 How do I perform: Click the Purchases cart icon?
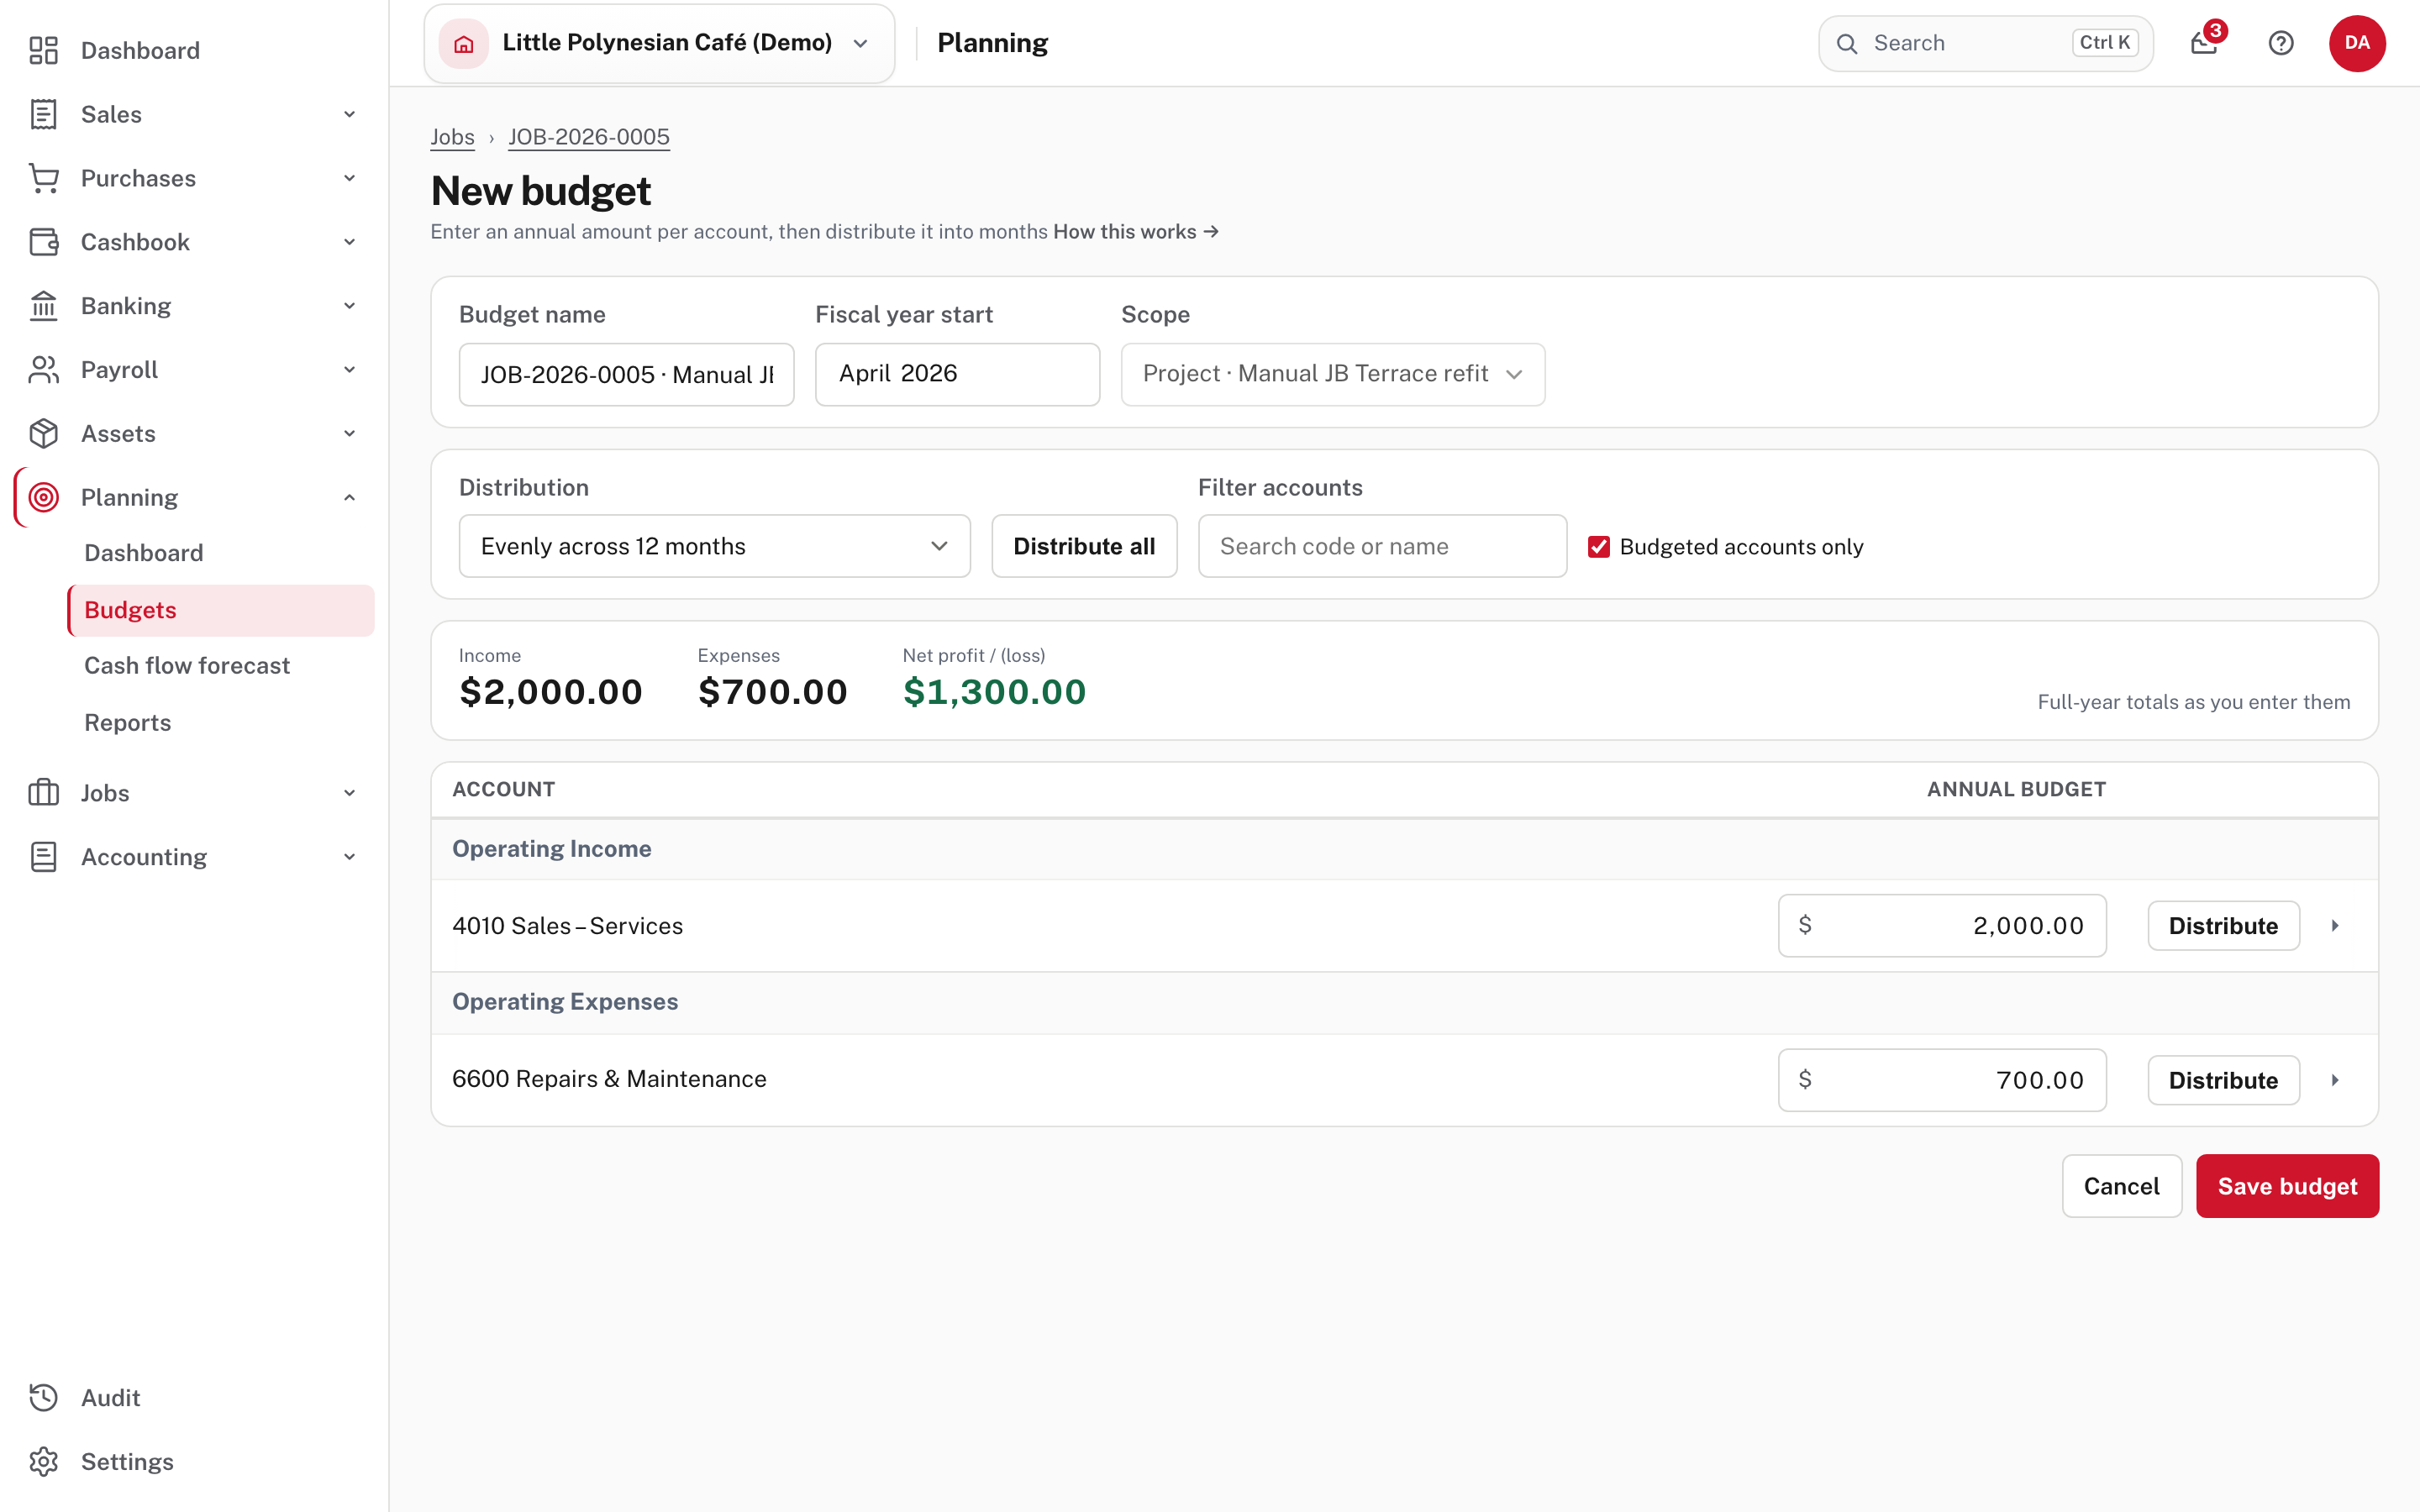[x=43, y=178]
